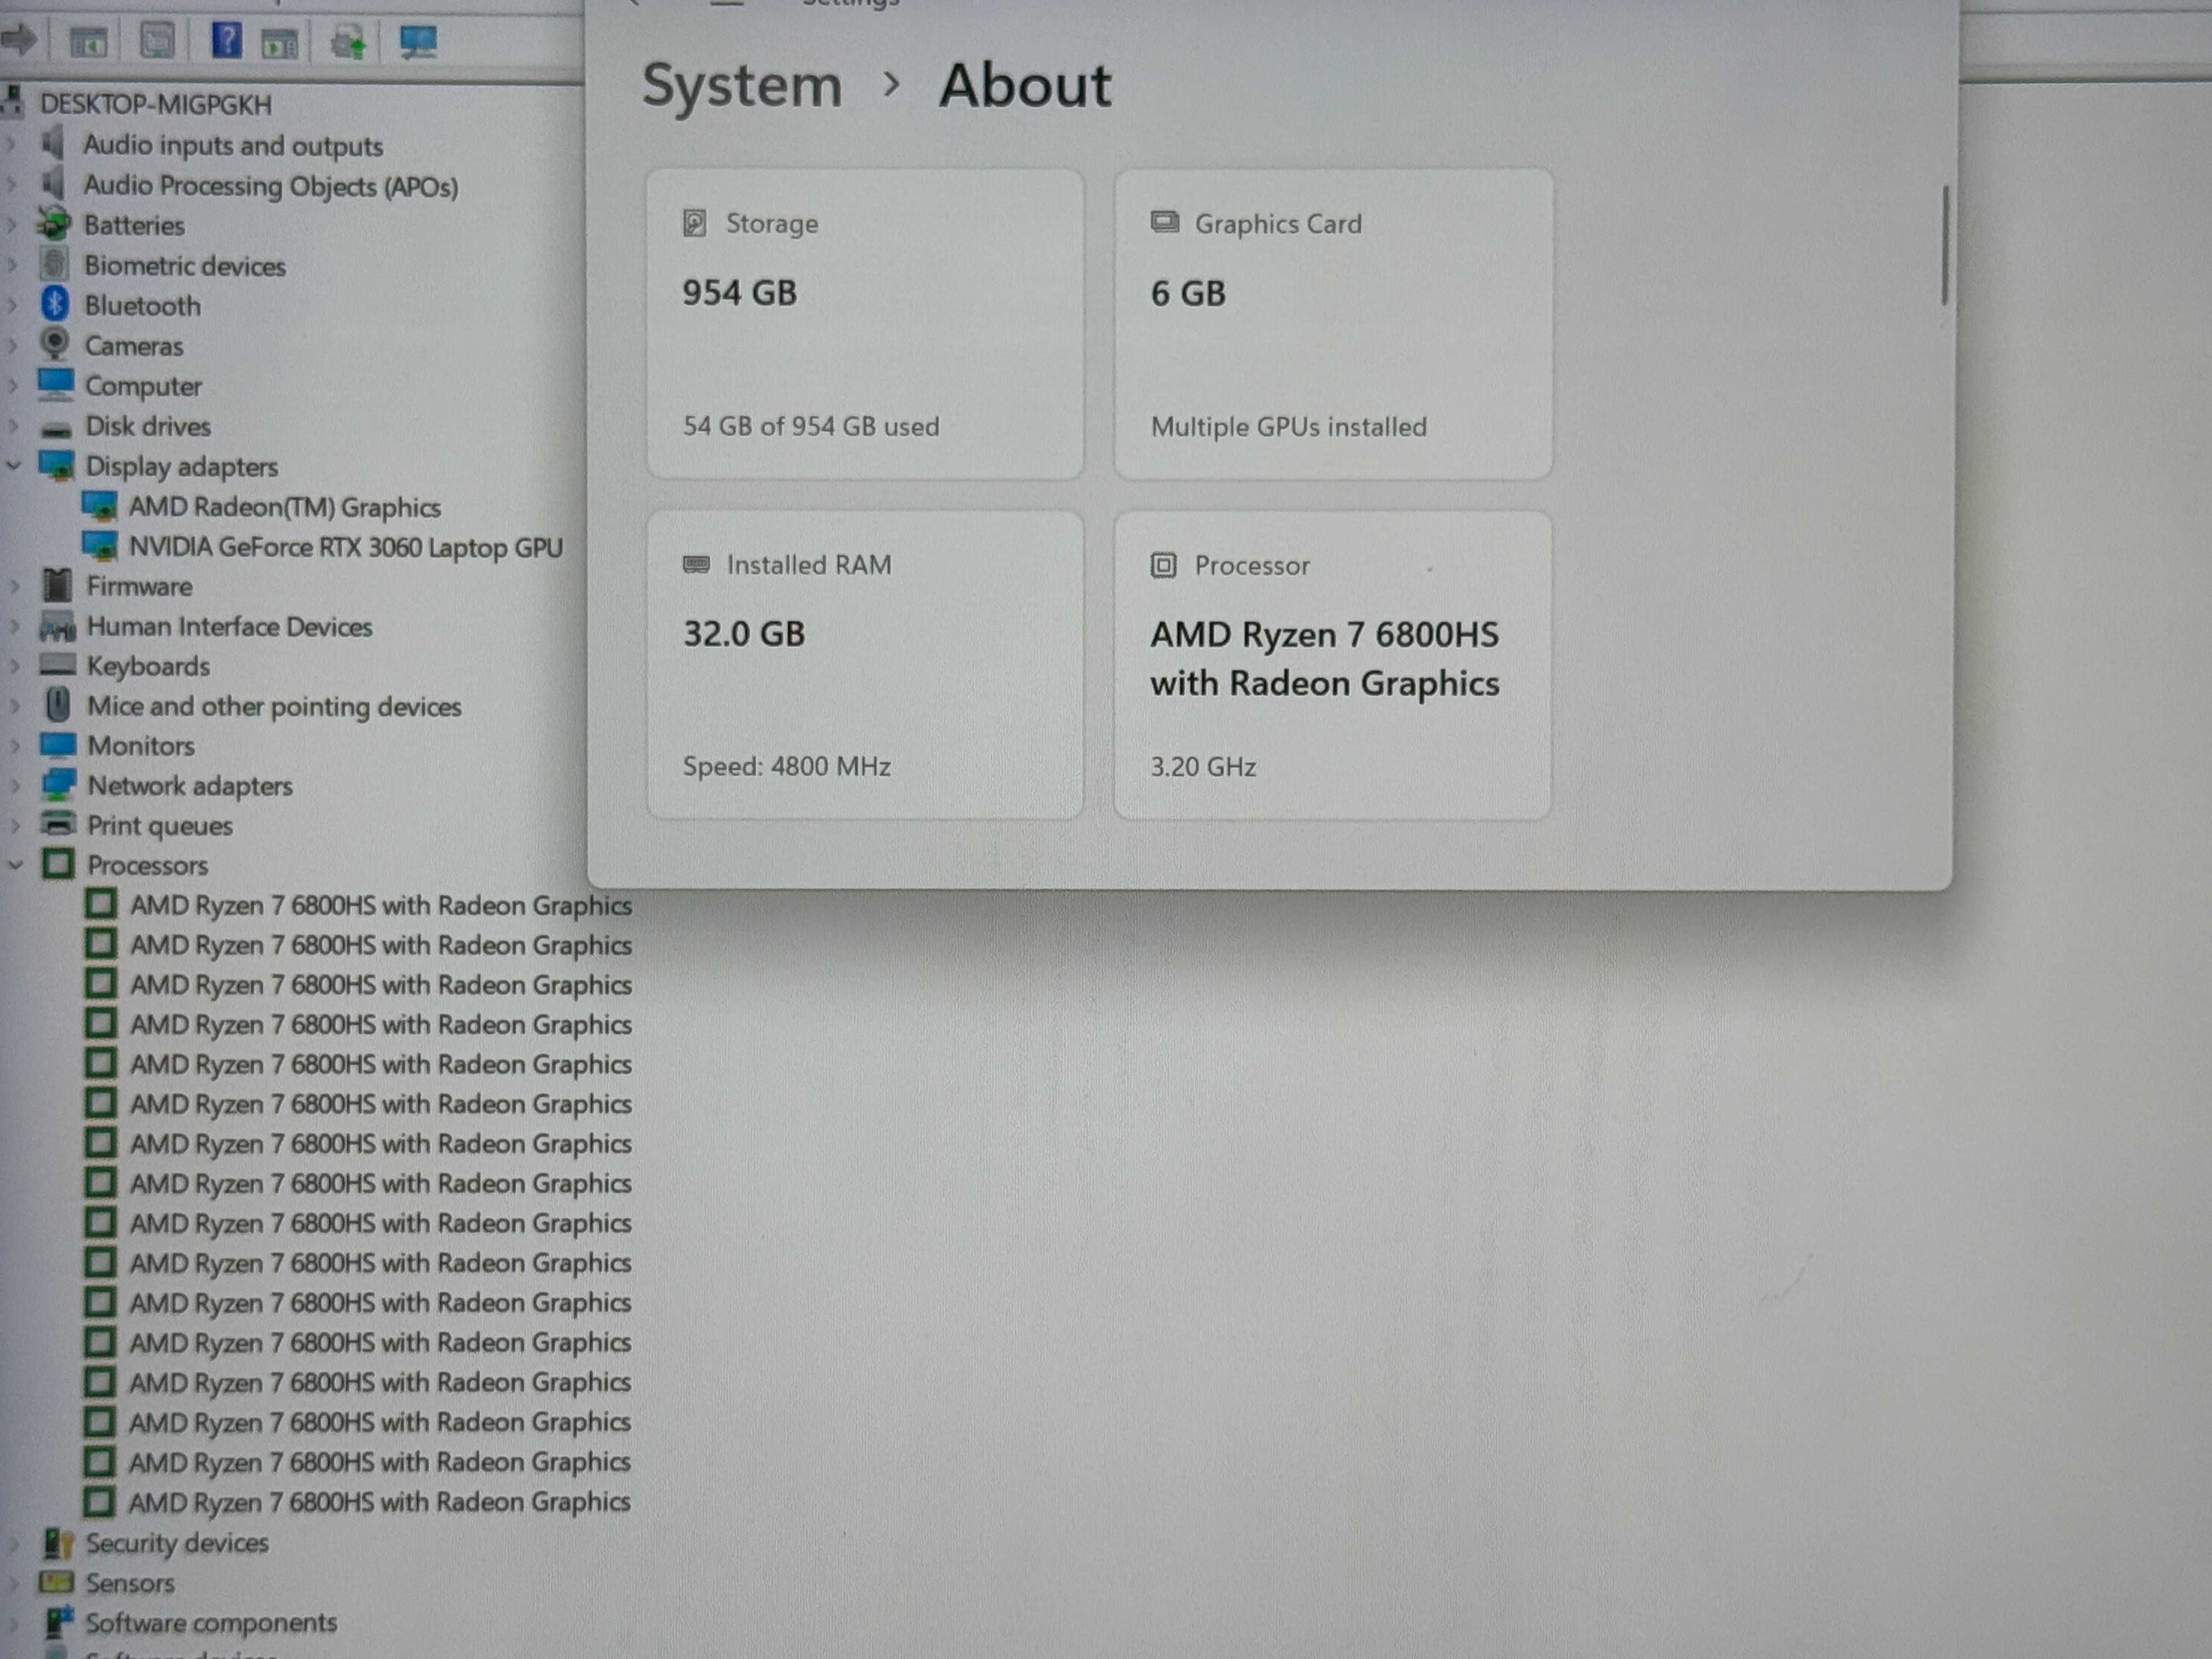
Task: Collapse the Processors node
Action: (x=15, y=865)
